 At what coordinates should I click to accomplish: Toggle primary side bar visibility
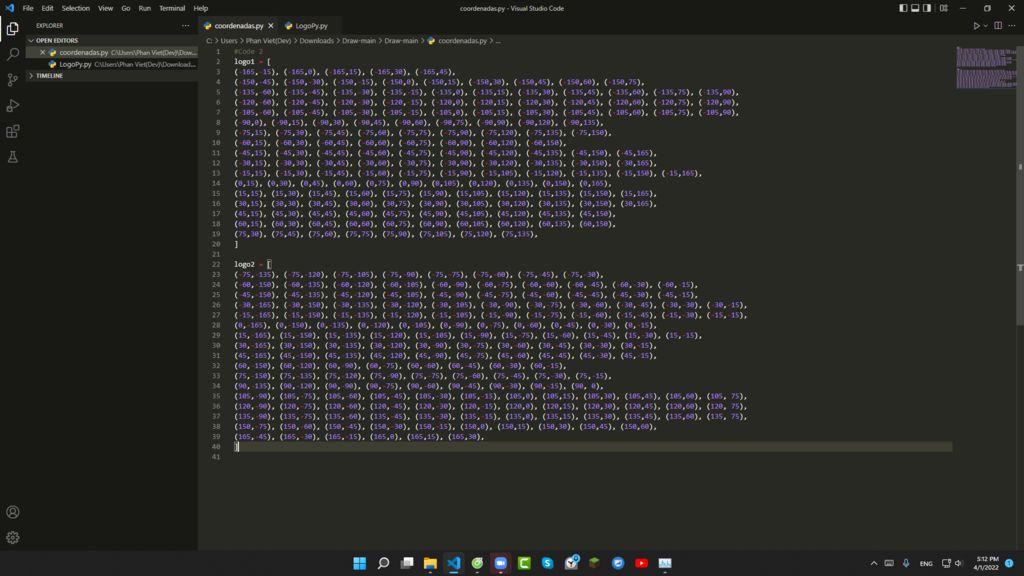pyautogui.click(x=903, y=8)
